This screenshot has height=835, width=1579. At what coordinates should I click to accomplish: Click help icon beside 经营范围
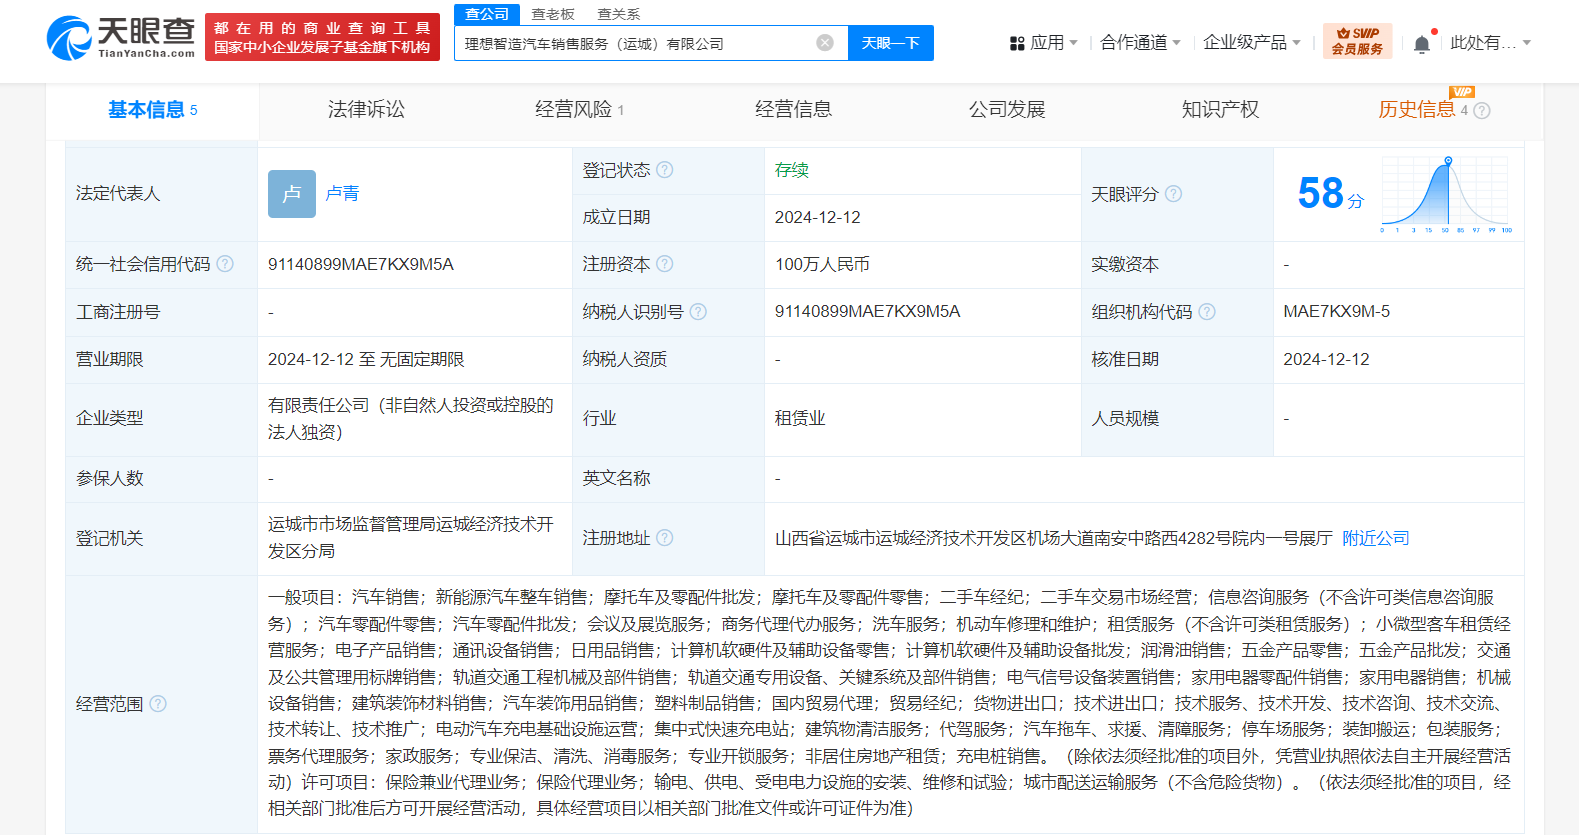pyautogui.click(x=158, y=704)
